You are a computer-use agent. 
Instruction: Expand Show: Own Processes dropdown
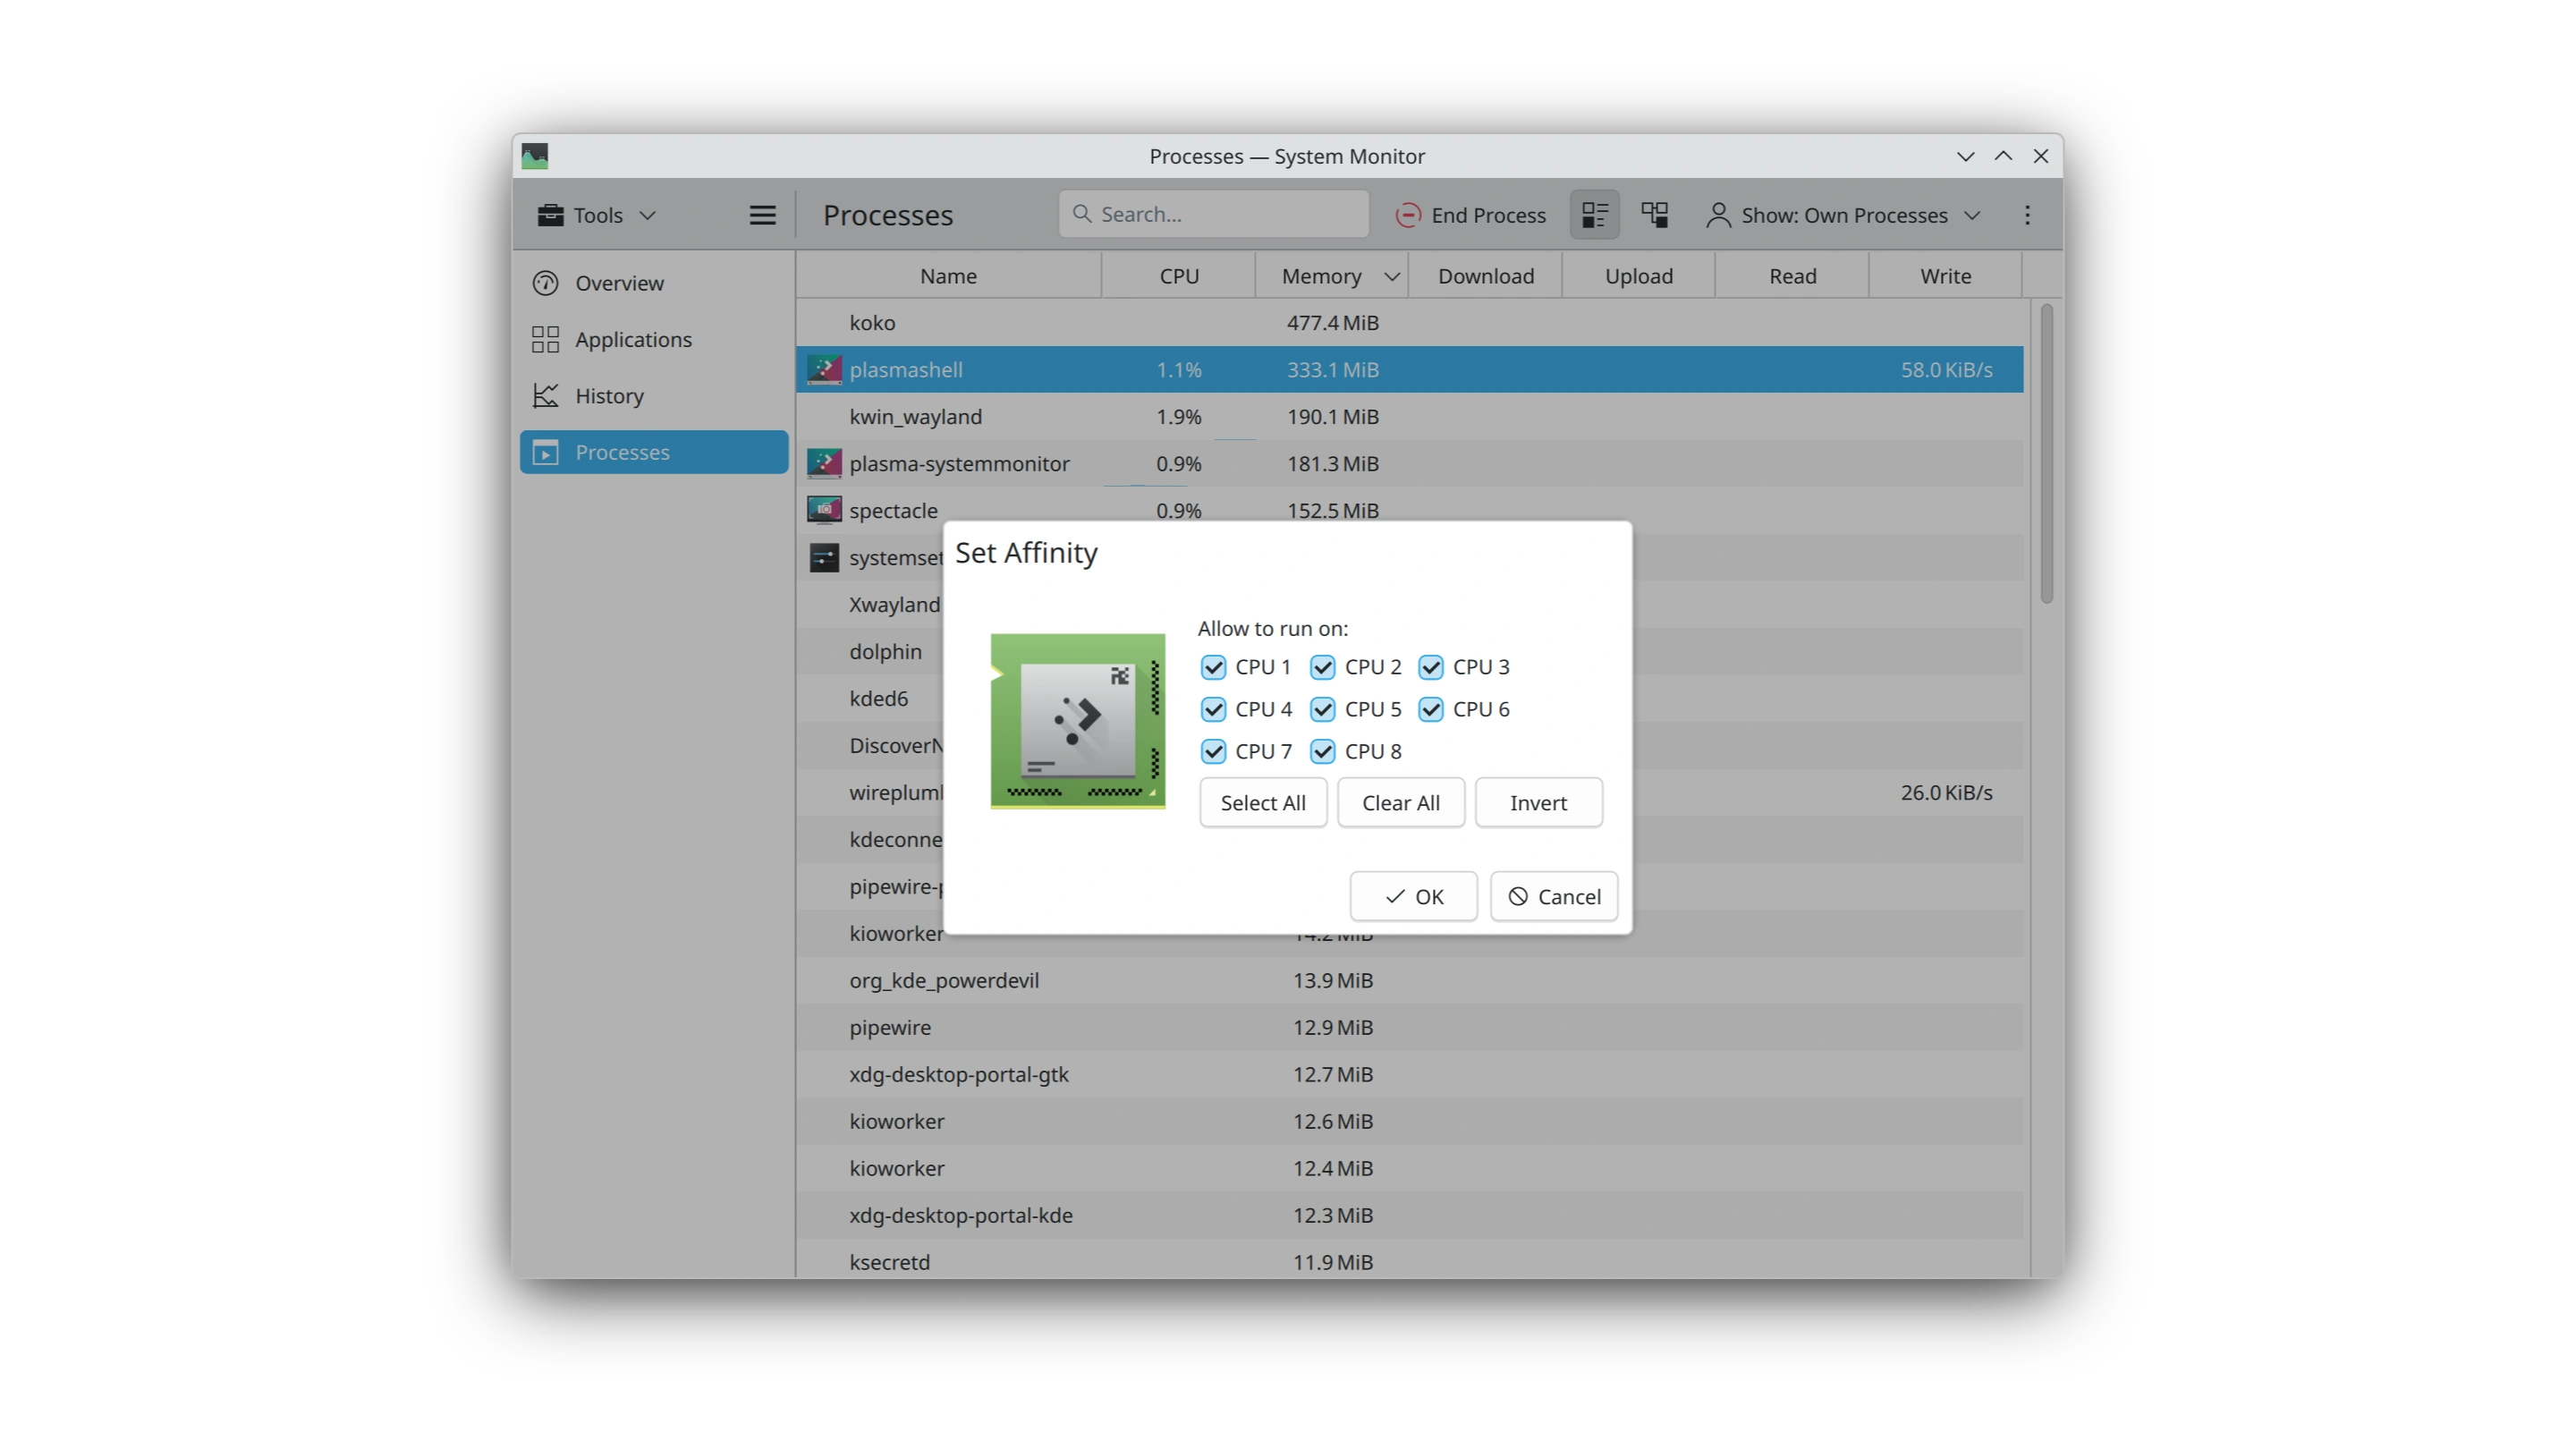[x=1844, y=215]
